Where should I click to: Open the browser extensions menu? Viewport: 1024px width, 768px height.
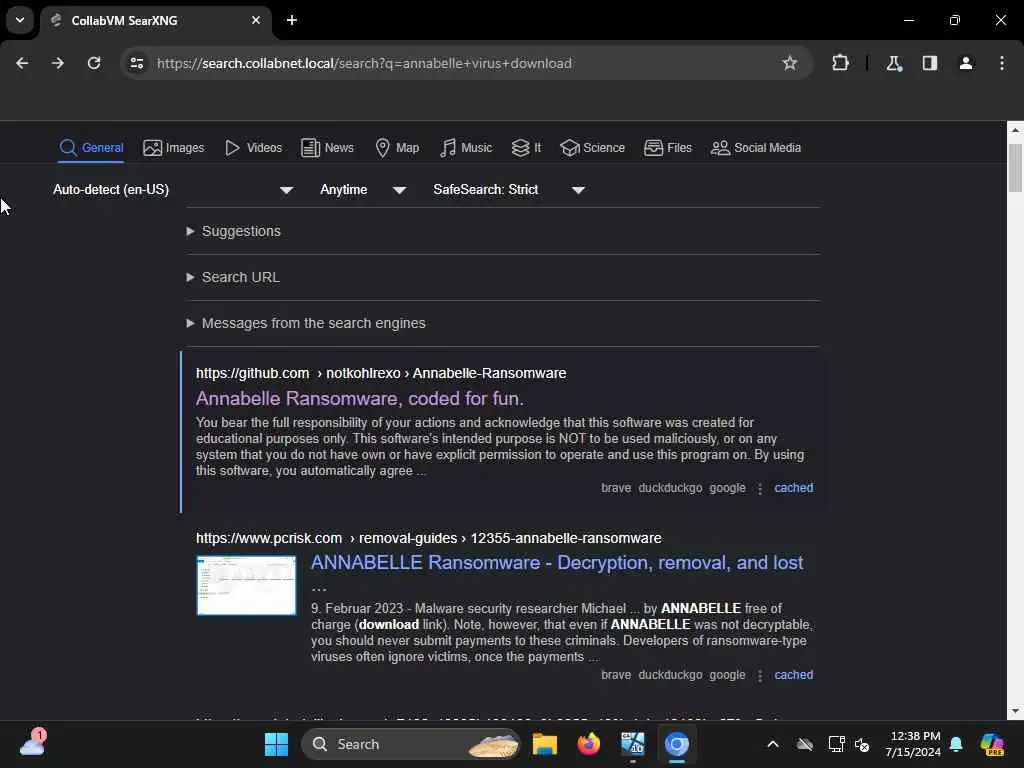pyautogui.click(x=840, y=63)
